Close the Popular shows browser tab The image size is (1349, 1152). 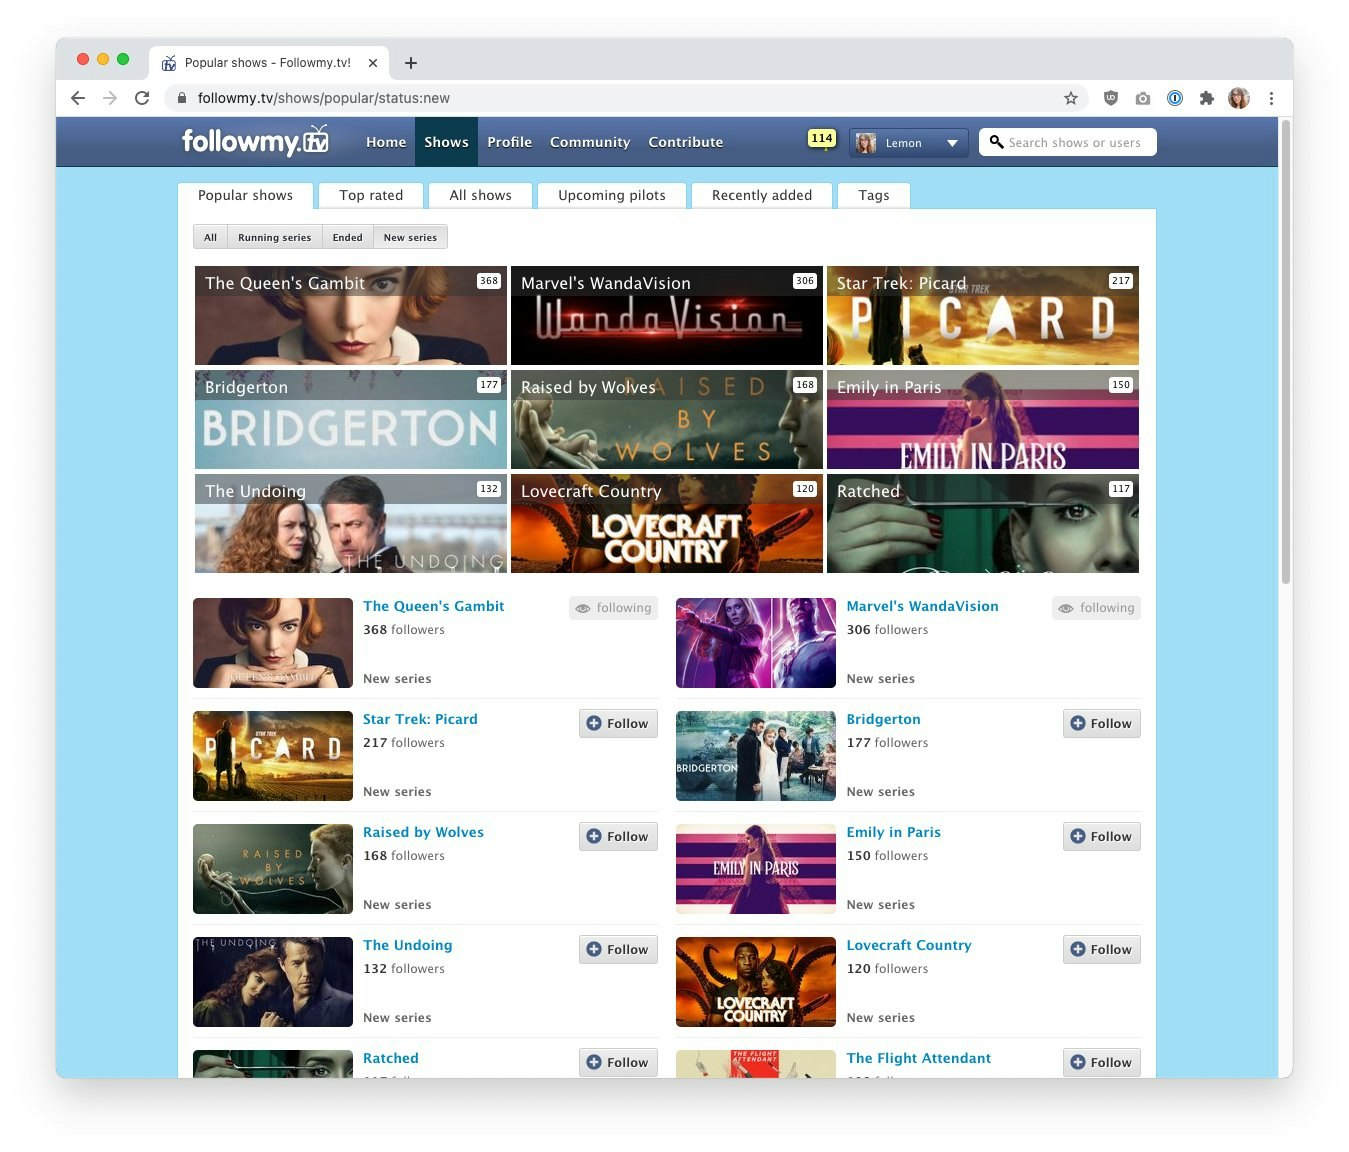point(373,63)
